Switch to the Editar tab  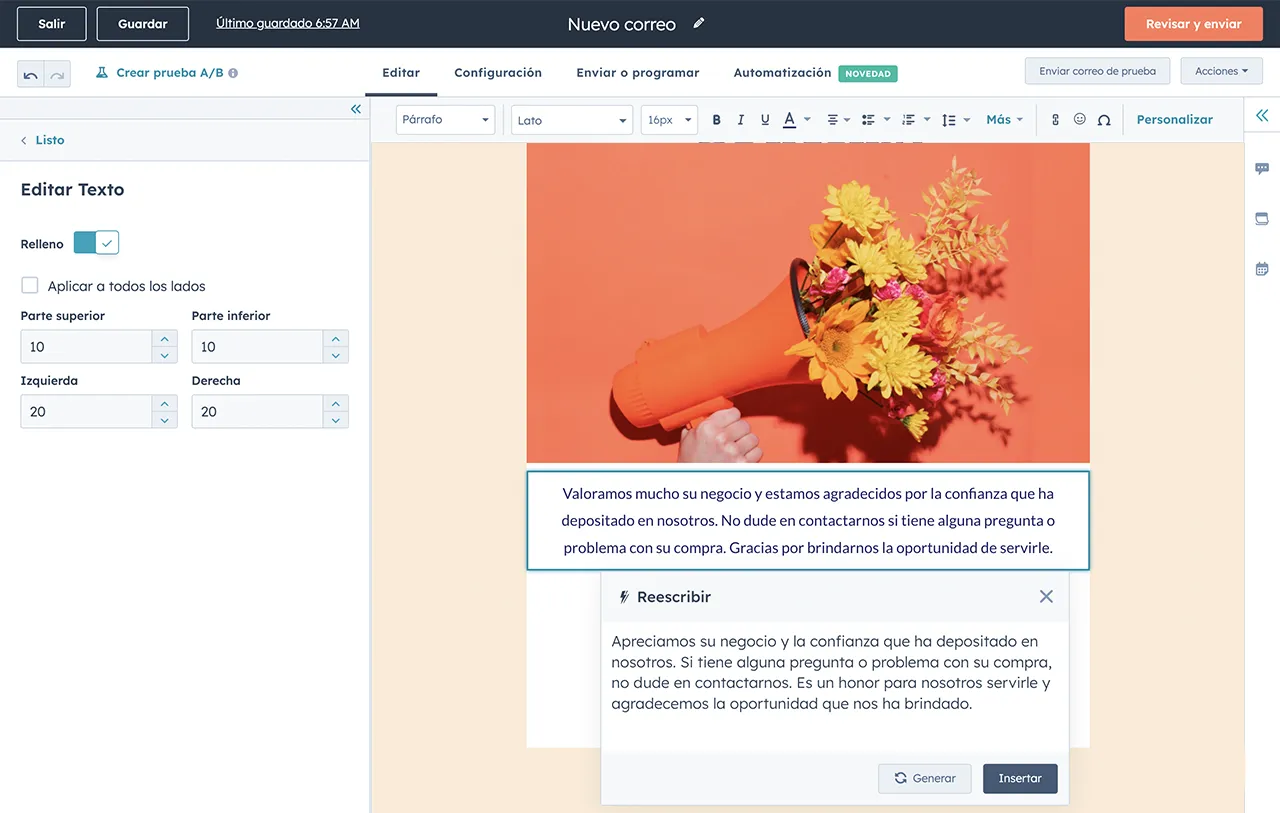click(401, 73)
